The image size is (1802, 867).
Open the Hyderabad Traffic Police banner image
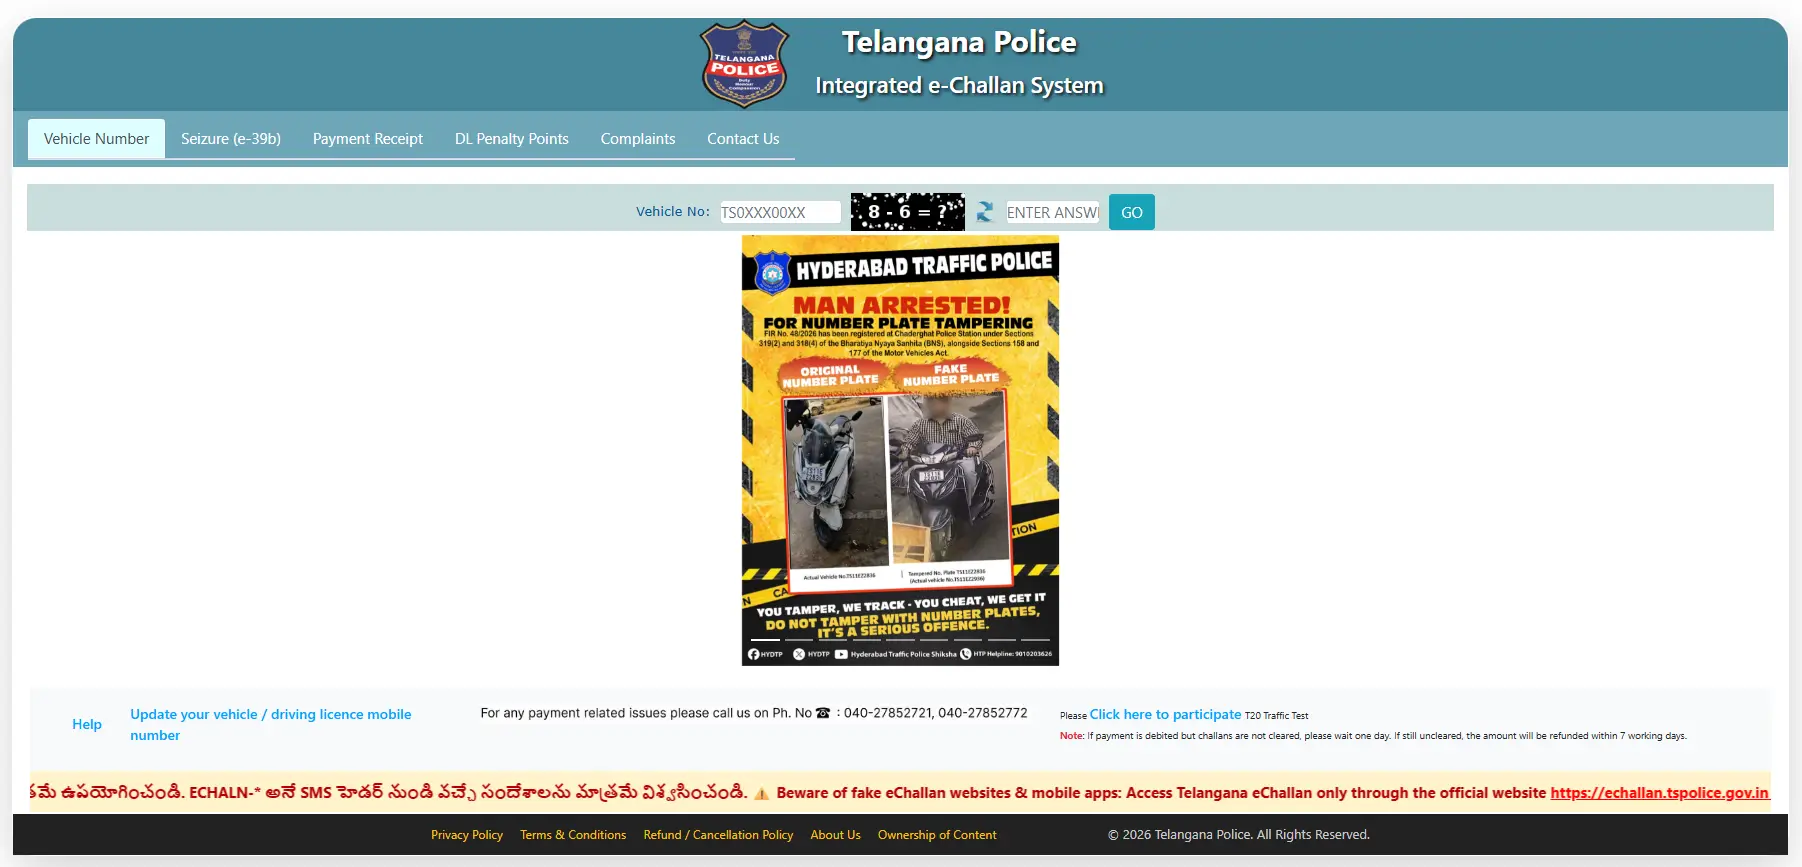pos(900,450)
